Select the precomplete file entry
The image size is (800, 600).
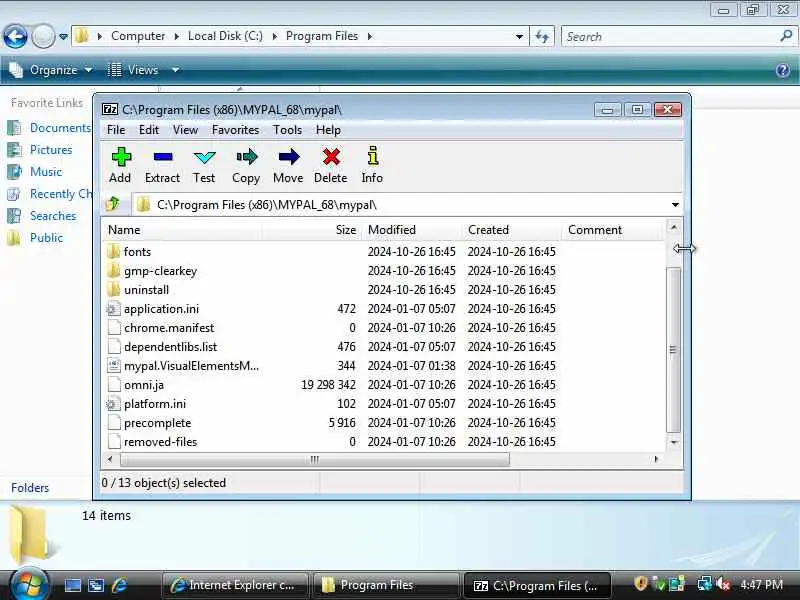157,423
